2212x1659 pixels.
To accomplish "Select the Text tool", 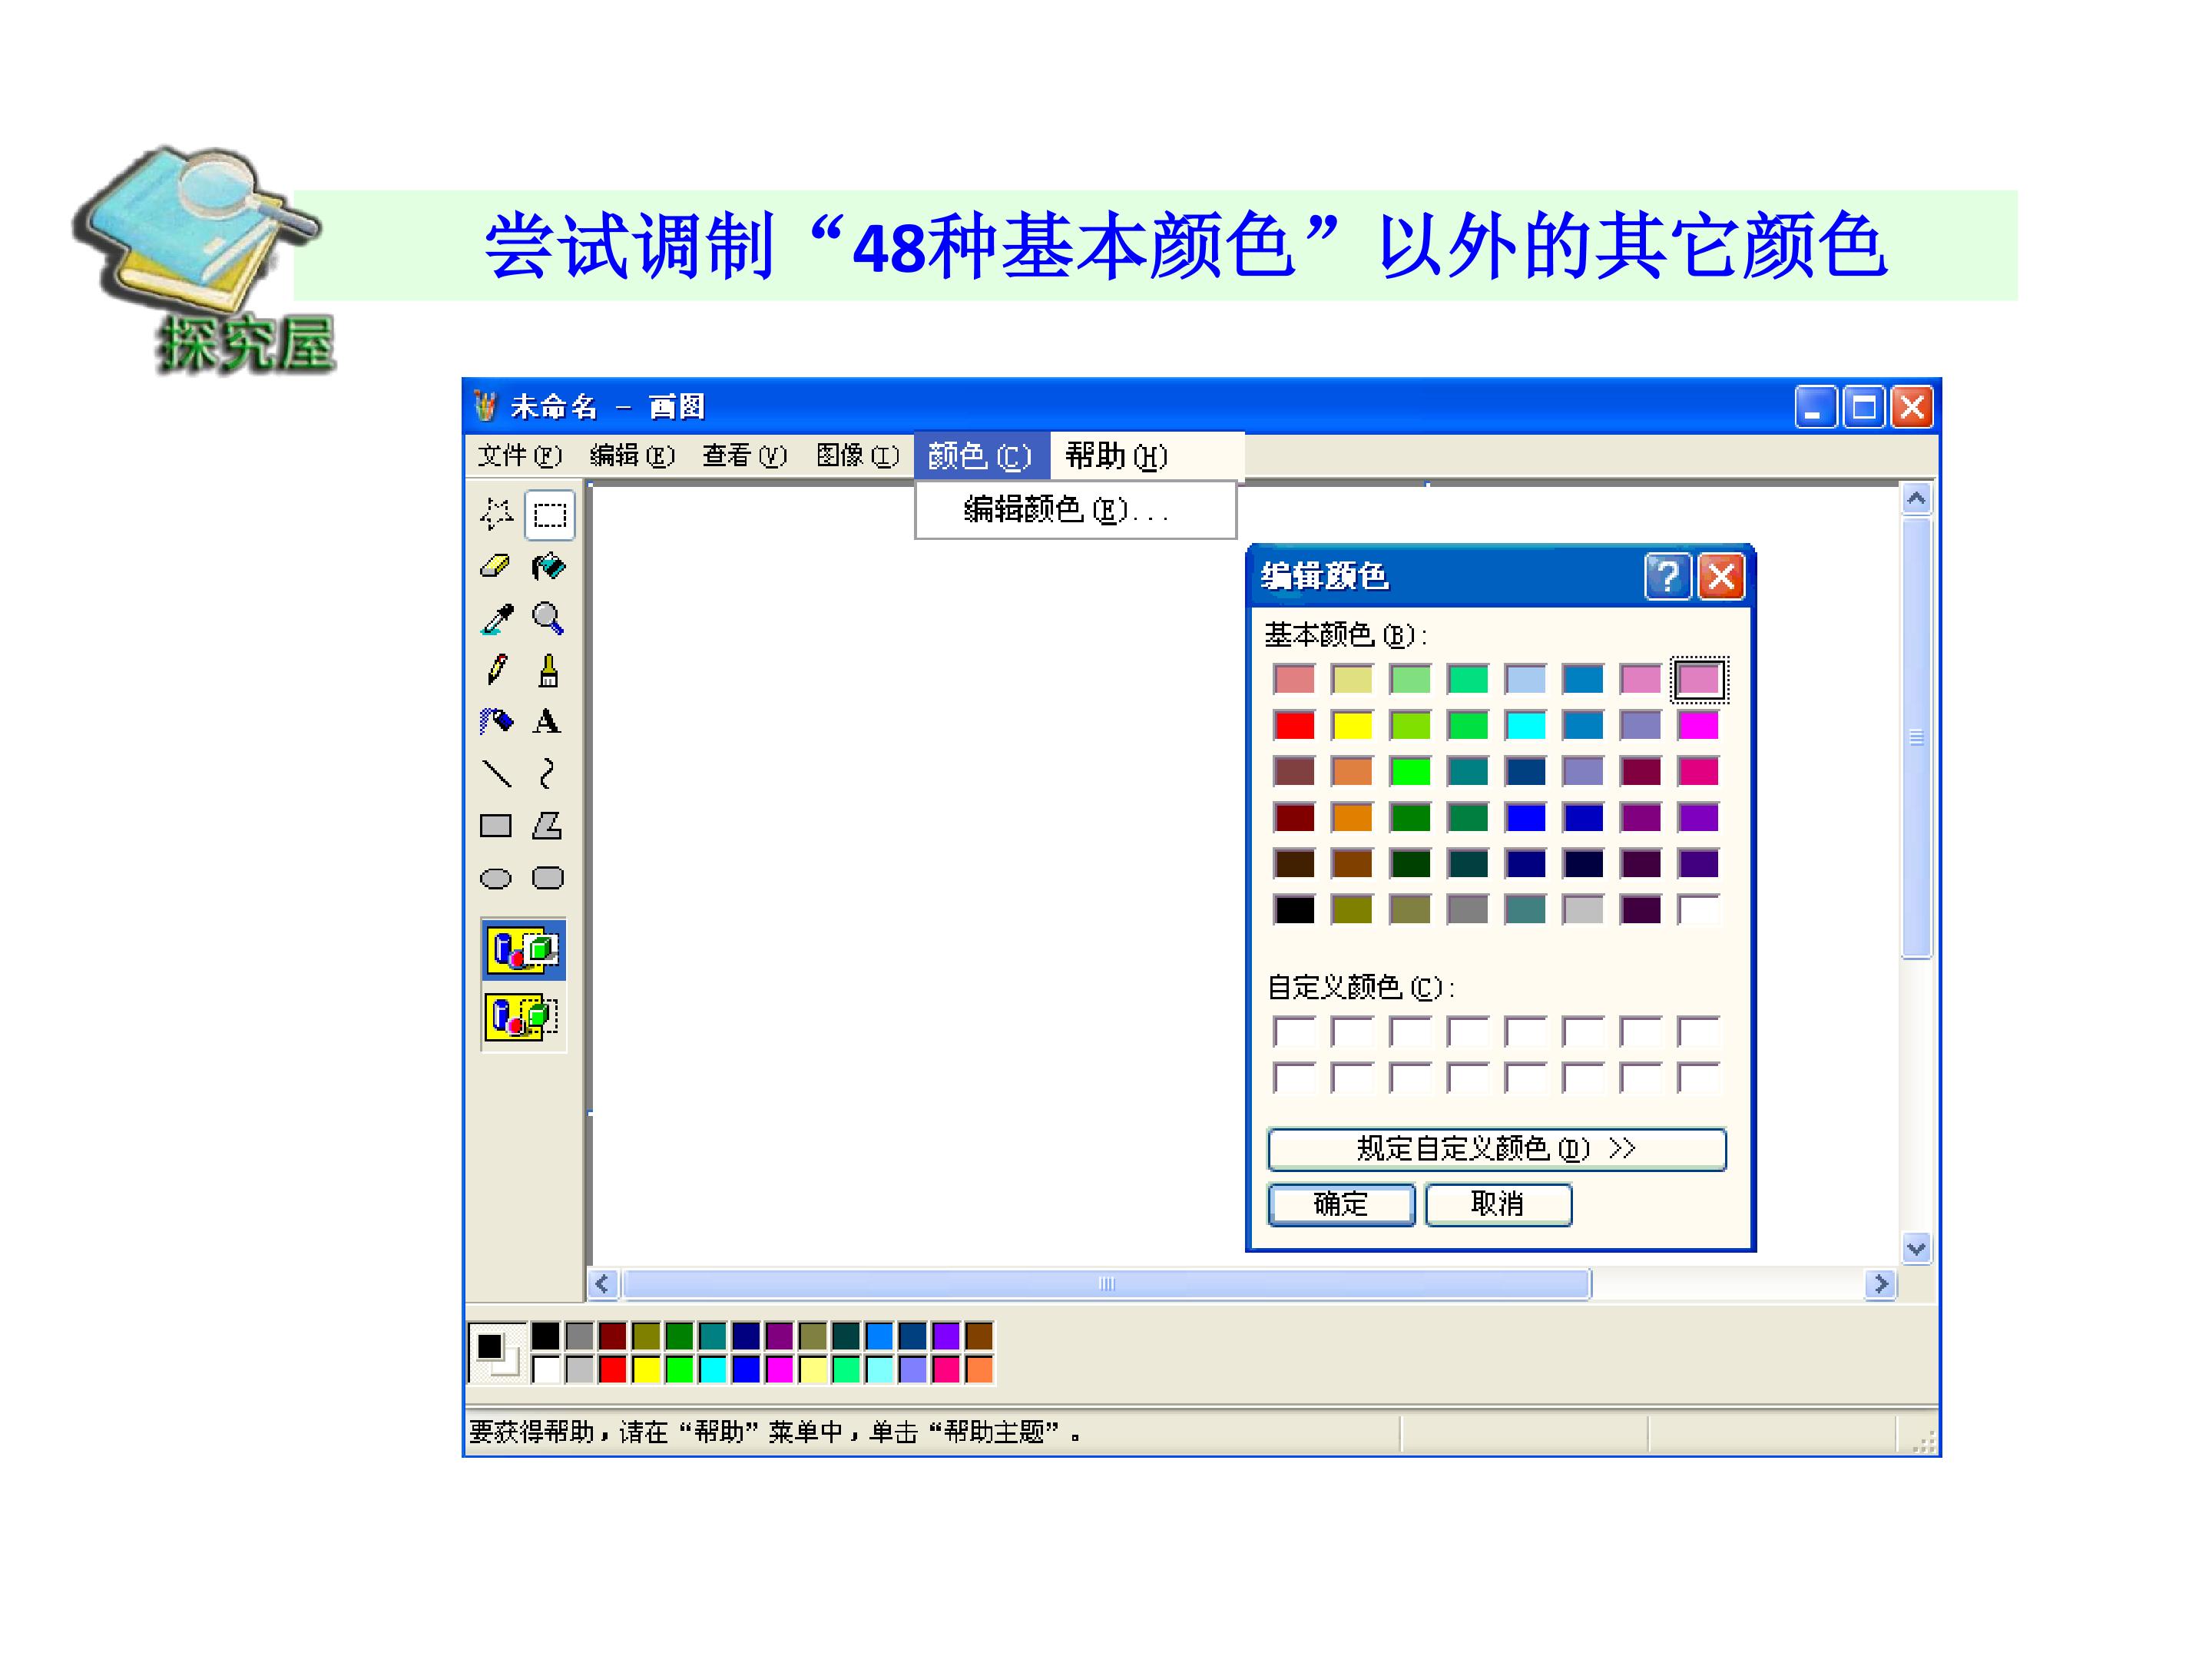I will pyautogui.click(x=548, y=721).
